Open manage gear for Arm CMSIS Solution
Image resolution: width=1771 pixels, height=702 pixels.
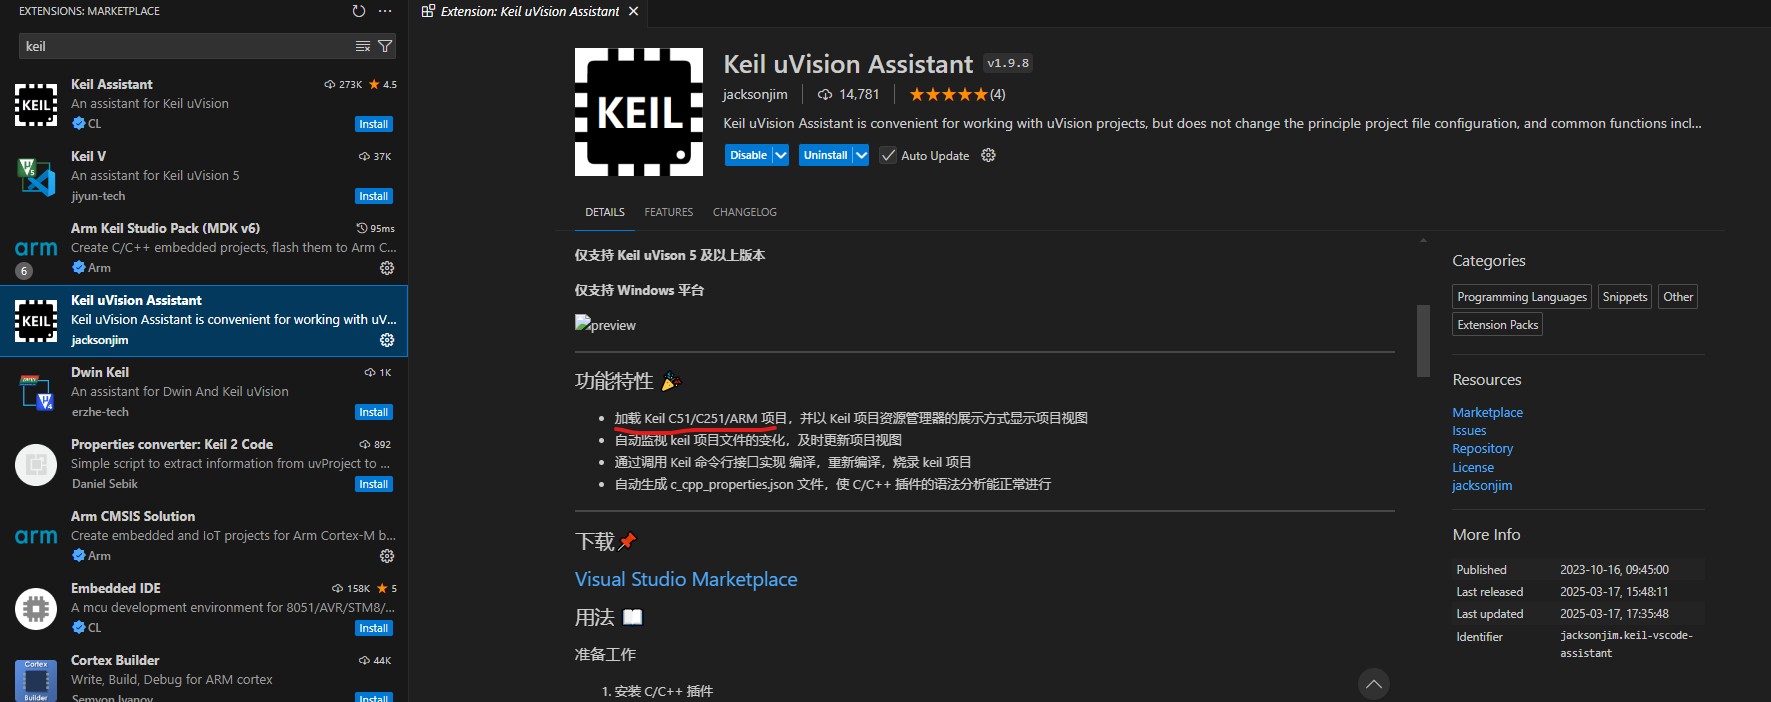point(387,556)
